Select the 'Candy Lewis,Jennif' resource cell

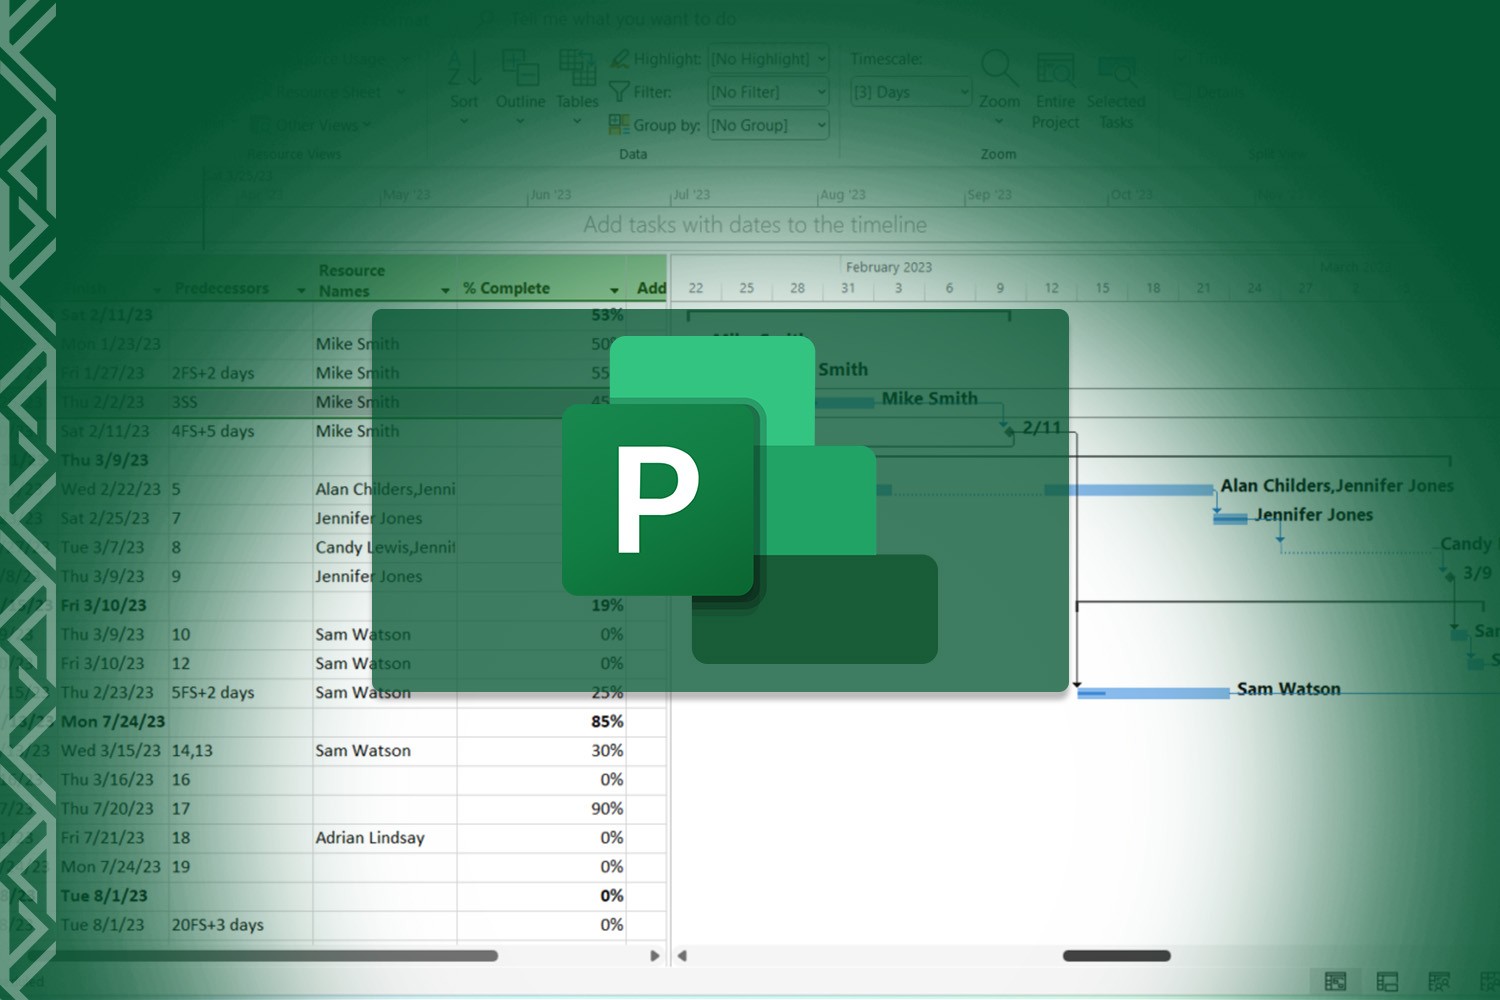coord(385,547)
